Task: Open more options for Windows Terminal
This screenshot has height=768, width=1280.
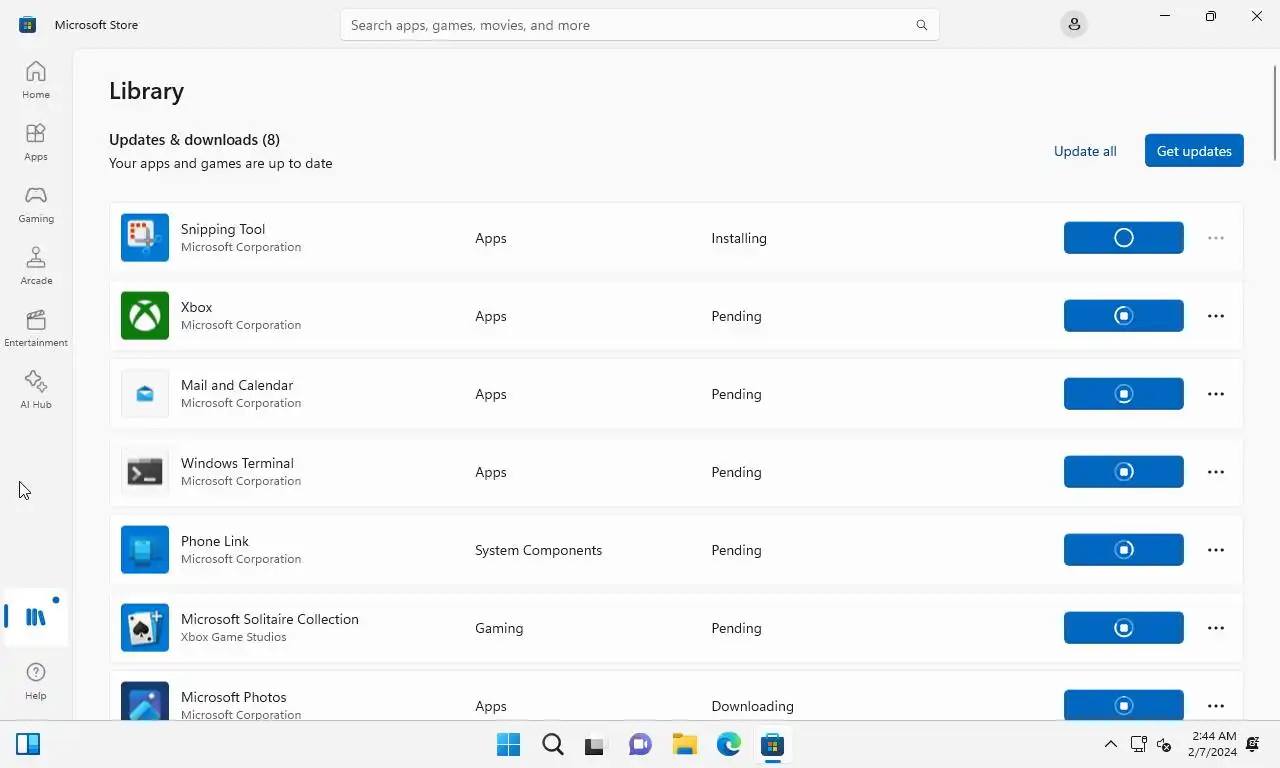Action: pos(1216,472)
